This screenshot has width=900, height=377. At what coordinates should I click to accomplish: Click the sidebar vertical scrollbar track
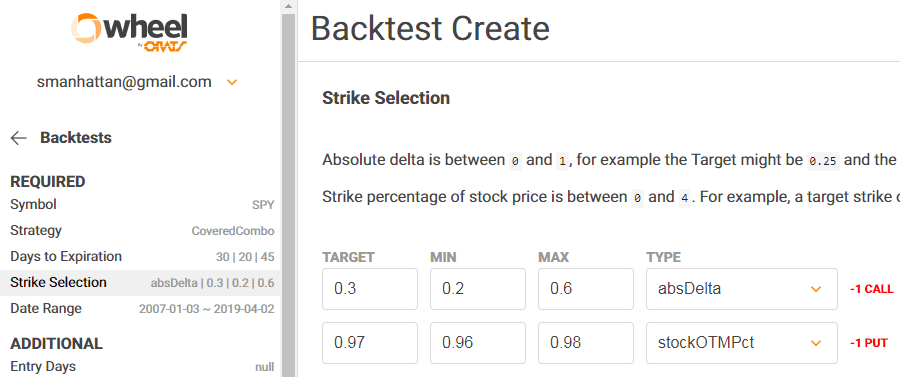(288, 195)
